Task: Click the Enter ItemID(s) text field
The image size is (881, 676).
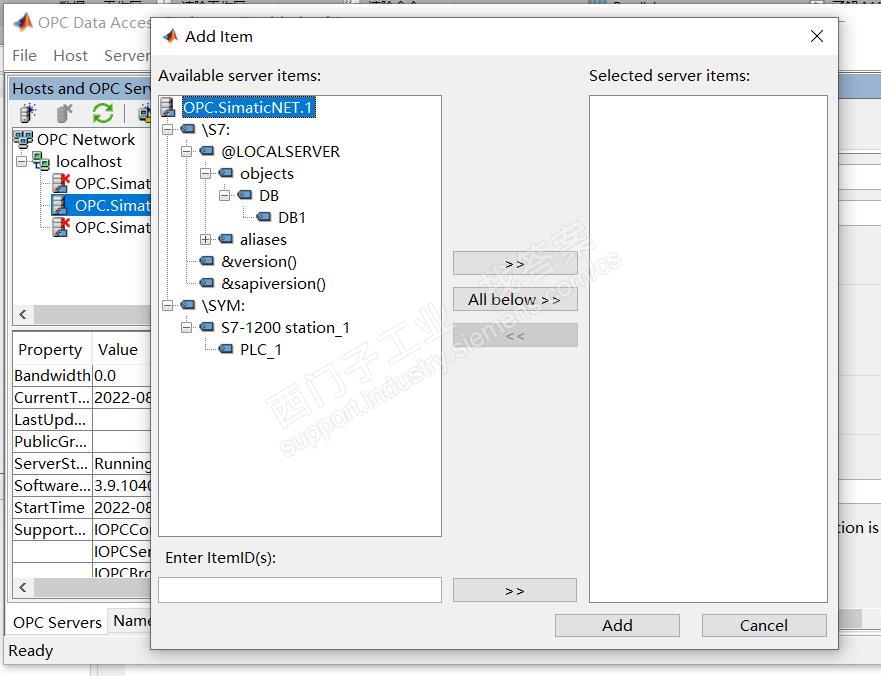Action: click(x=300, y=590)
